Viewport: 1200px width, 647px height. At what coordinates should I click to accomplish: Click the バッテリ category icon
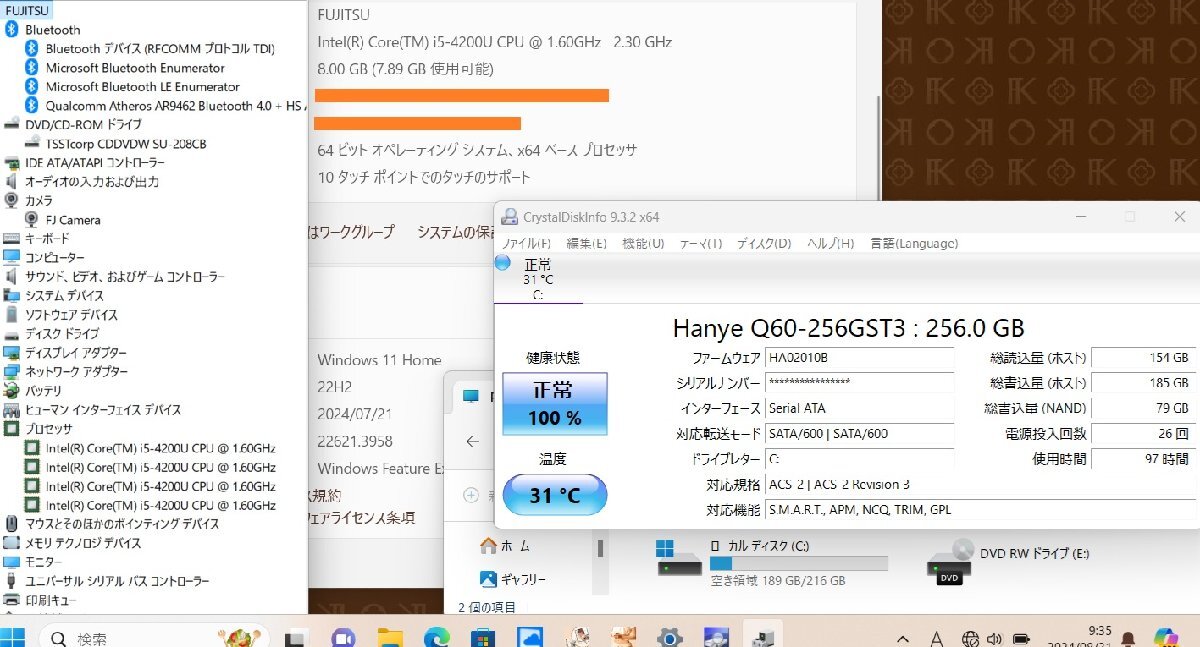(x=12, y=391)
